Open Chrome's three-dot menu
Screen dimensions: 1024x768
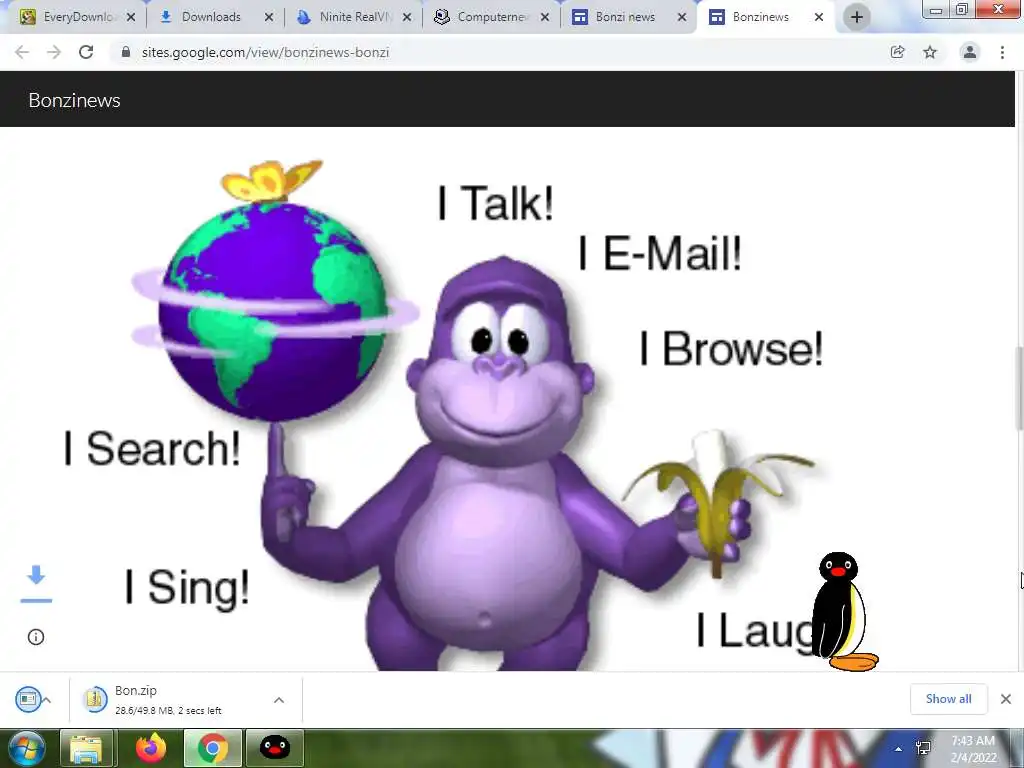click(1002, 52)
